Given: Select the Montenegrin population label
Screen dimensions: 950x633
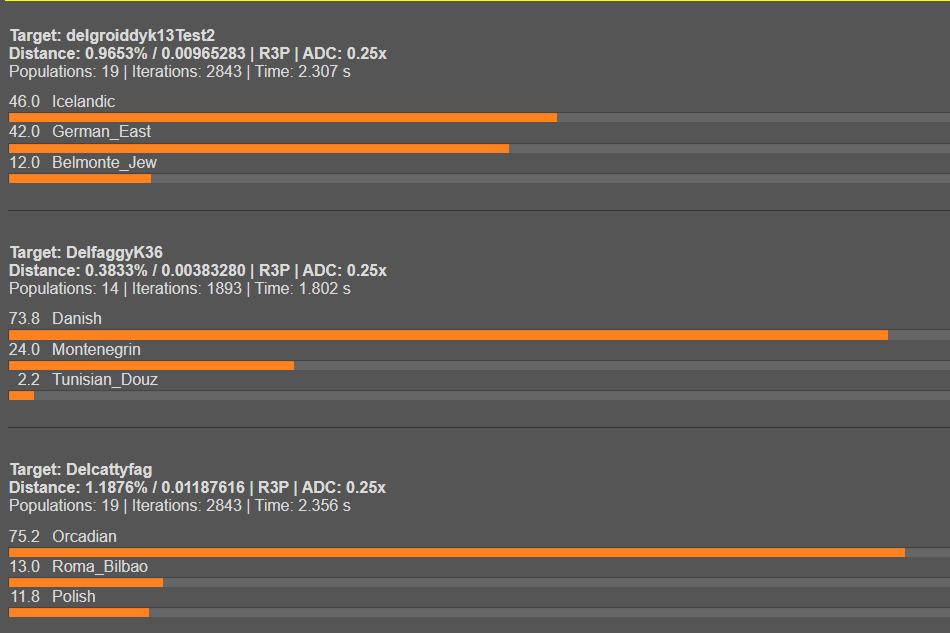Looking at the screenshot, I should point(96,350).
